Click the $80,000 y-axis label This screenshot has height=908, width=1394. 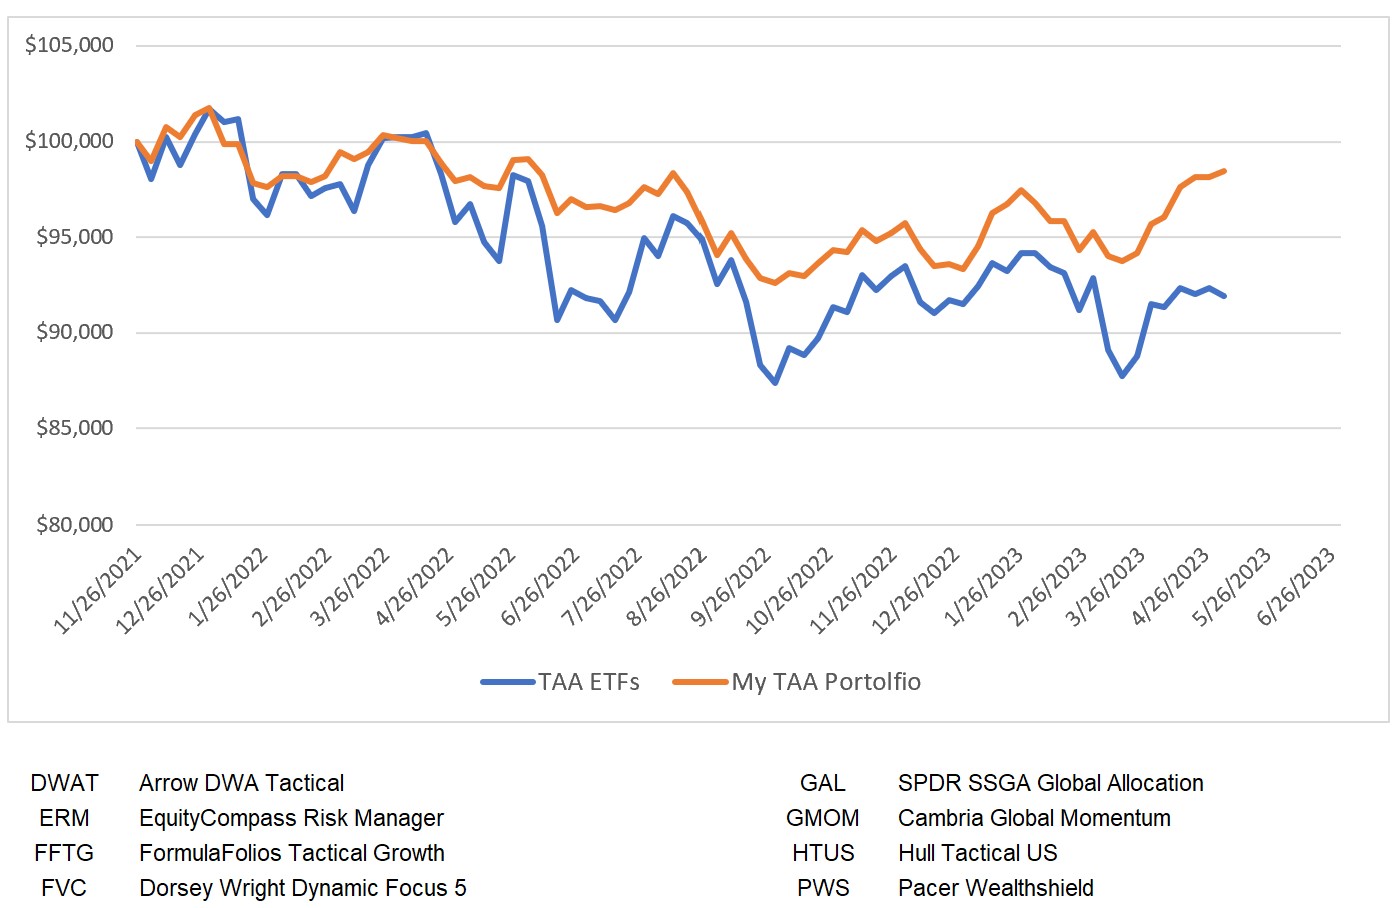(x=74, y=525)
